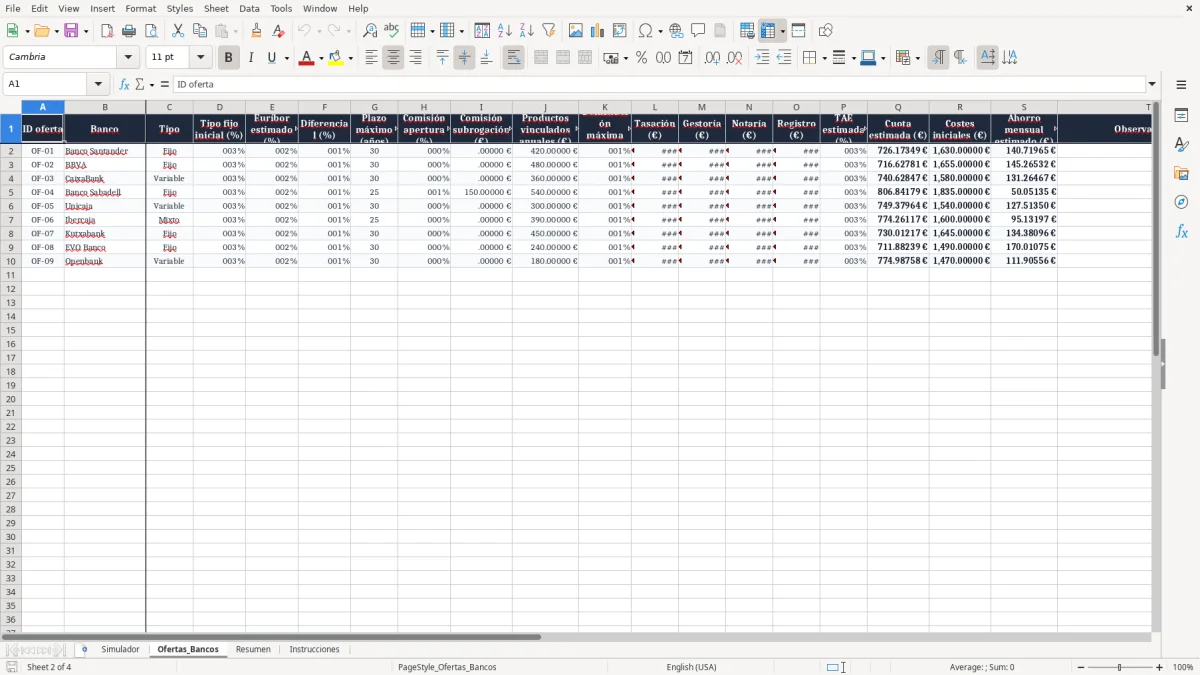Click the Split Window icon
The image size is (1200, 675).
[x=798, y=31]
